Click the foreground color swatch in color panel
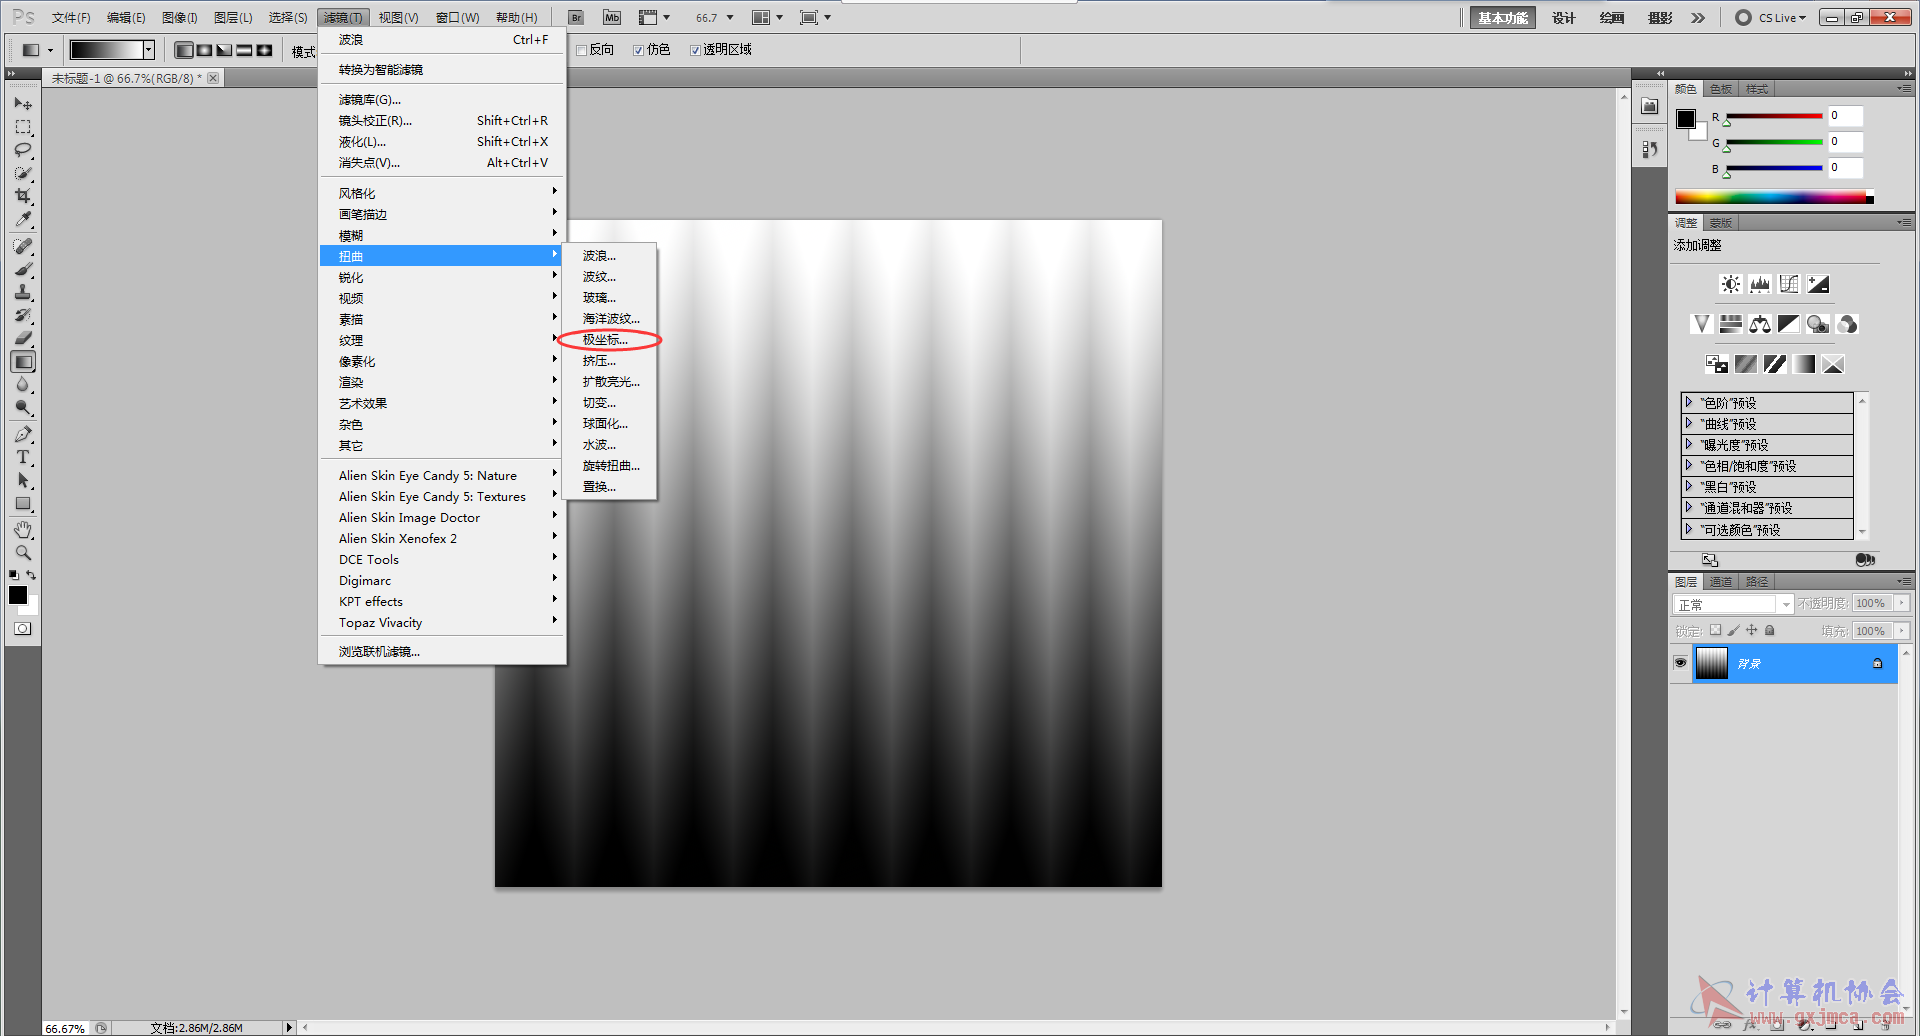The image size is (1920, 1036). pyautogui.click(x=1686, y=119)
